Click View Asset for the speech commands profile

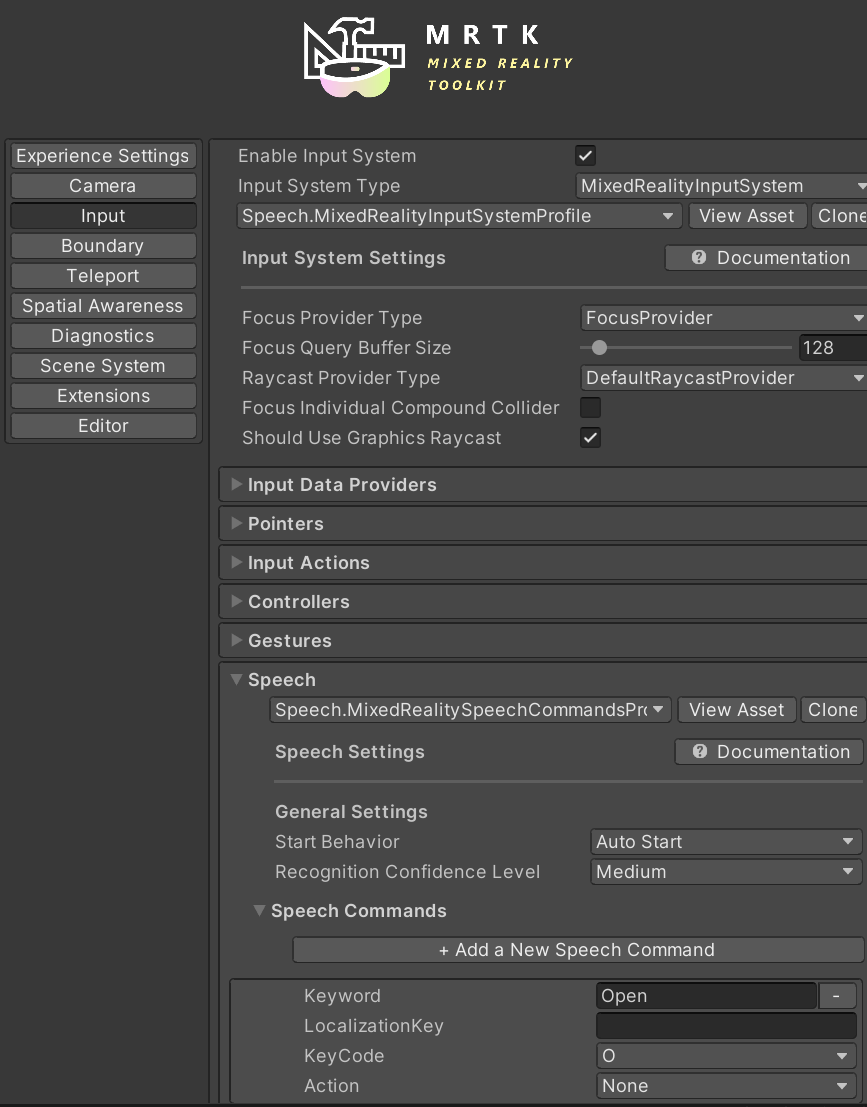click(737, 709)
